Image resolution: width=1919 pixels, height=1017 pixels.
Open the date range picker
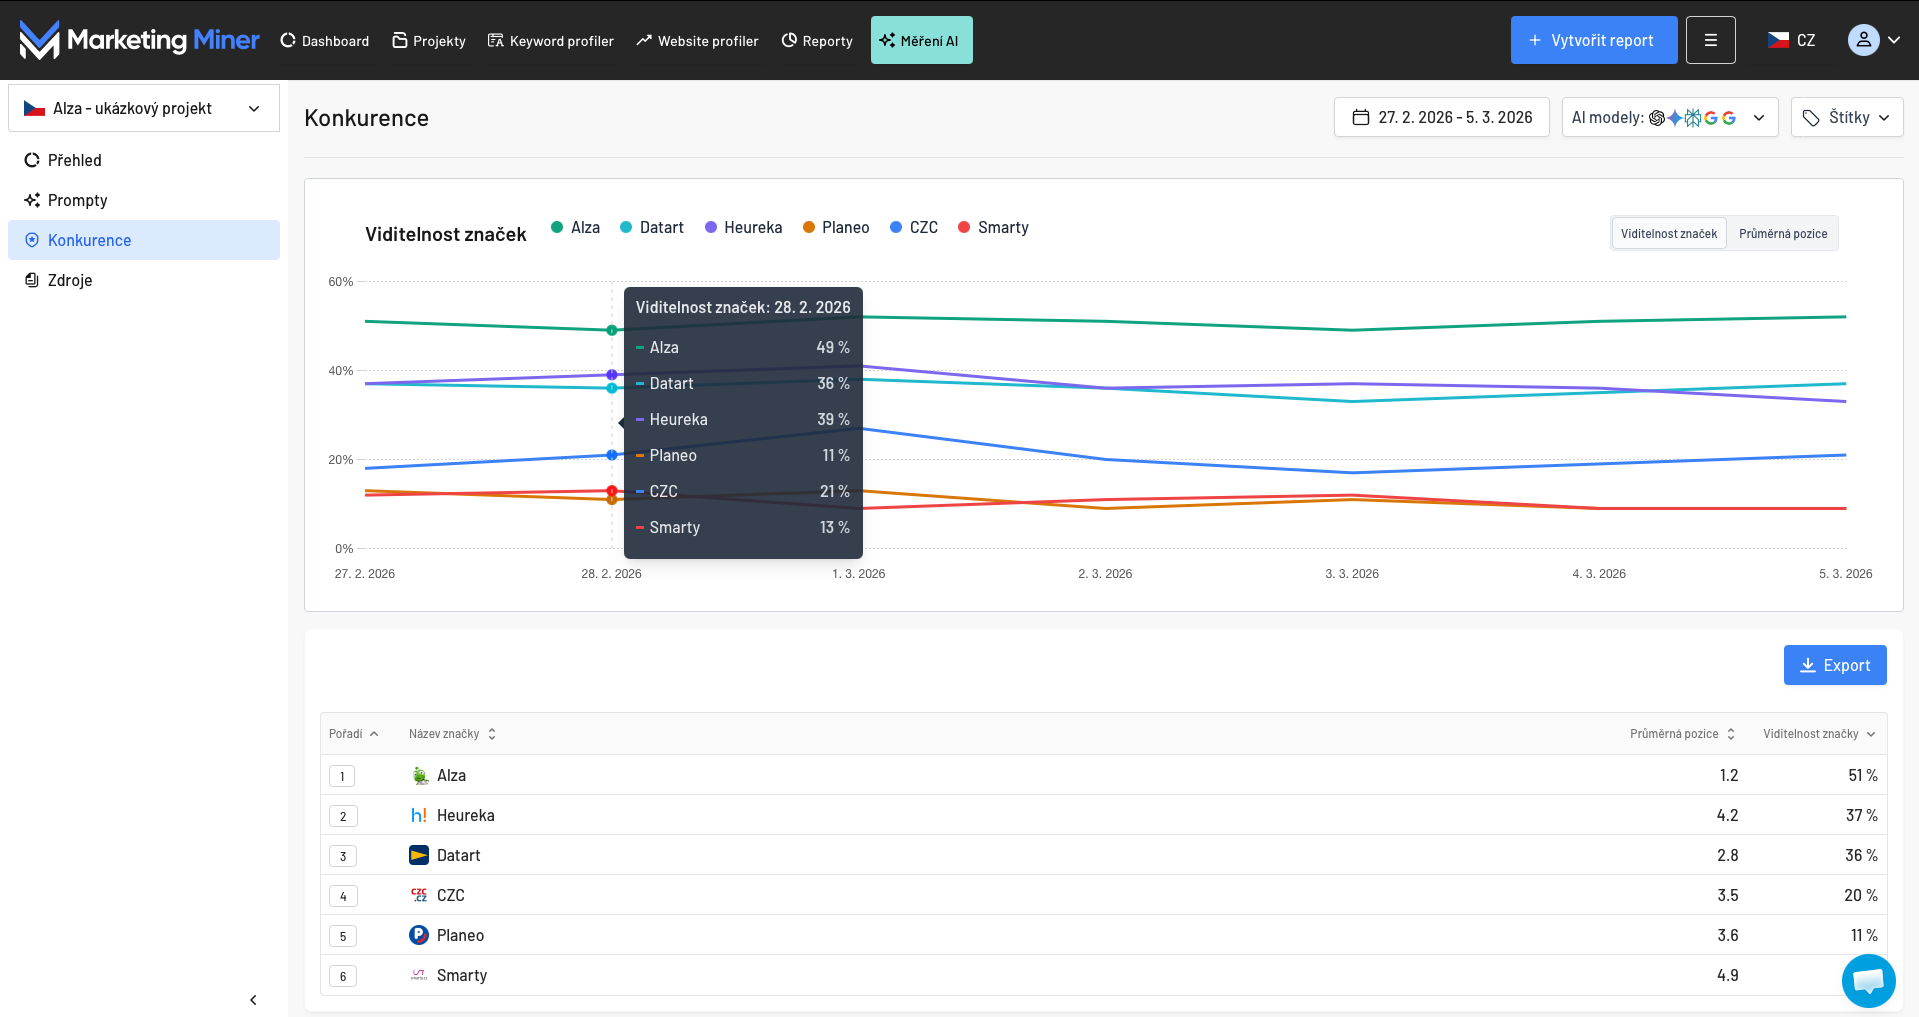tap(1441, 118)
